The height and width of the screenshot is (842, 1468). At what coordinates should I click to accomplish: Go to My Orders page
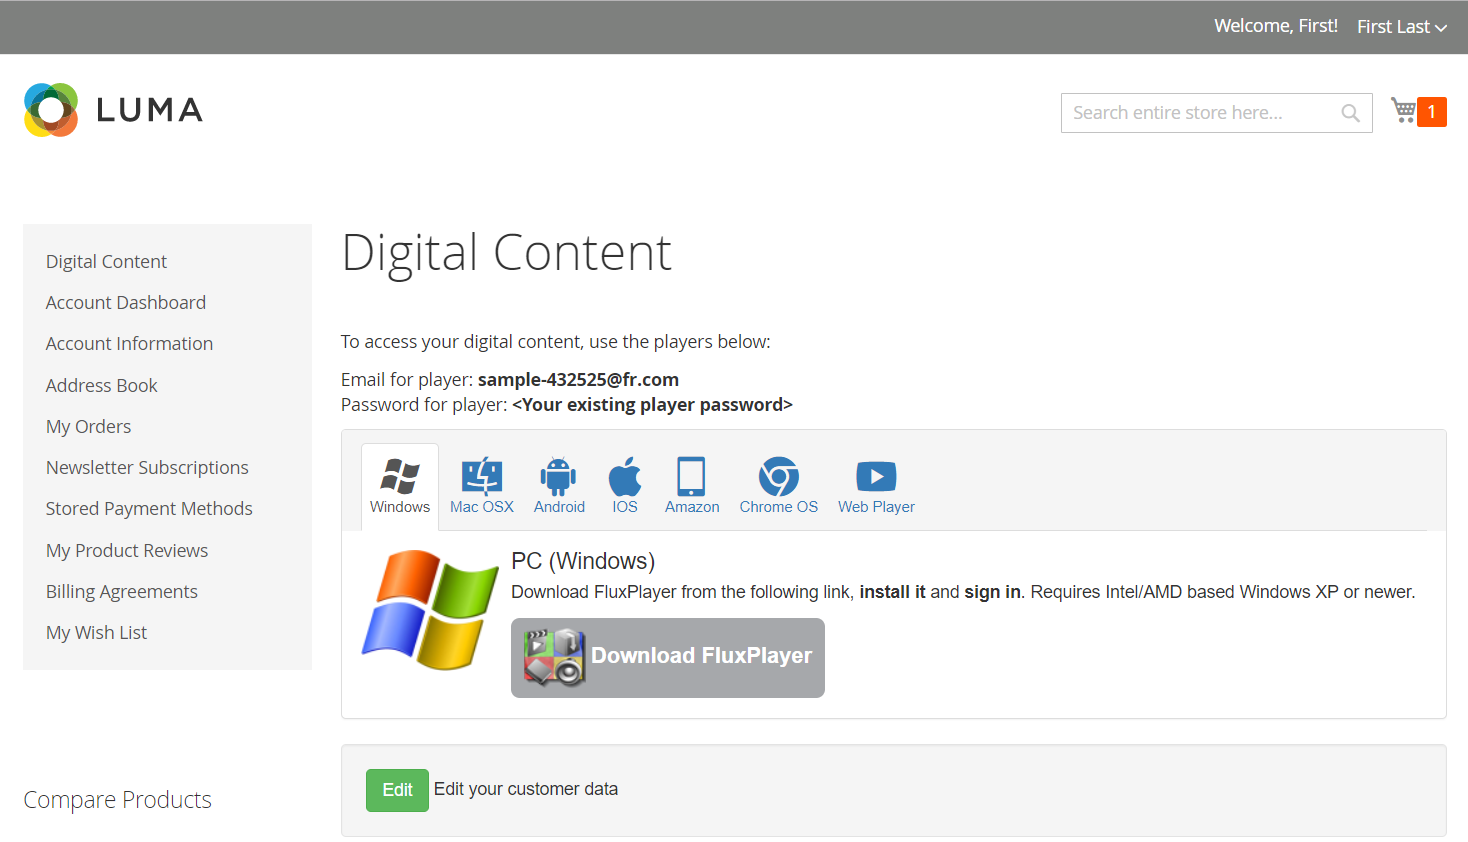point(89,427)
